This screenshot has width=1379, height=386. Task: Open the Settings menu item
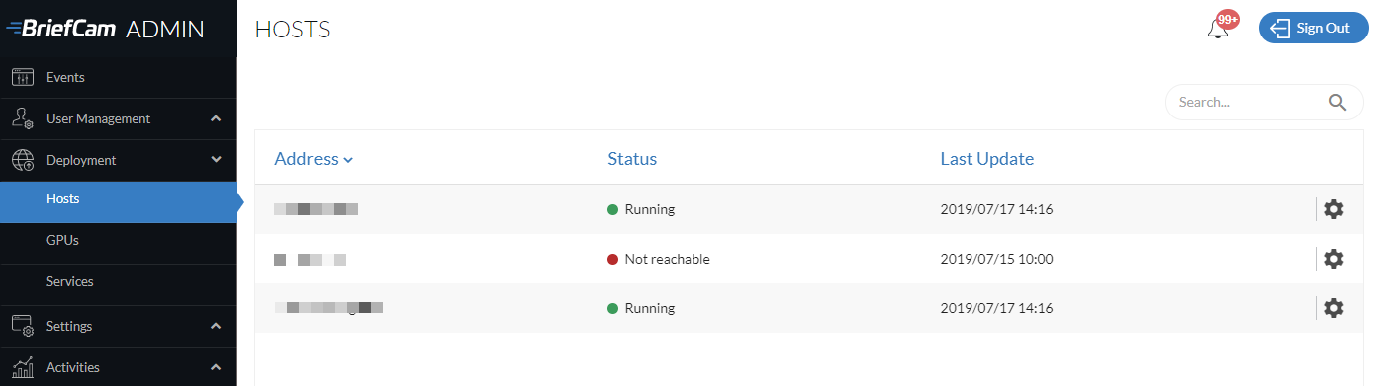pos(118,326)
